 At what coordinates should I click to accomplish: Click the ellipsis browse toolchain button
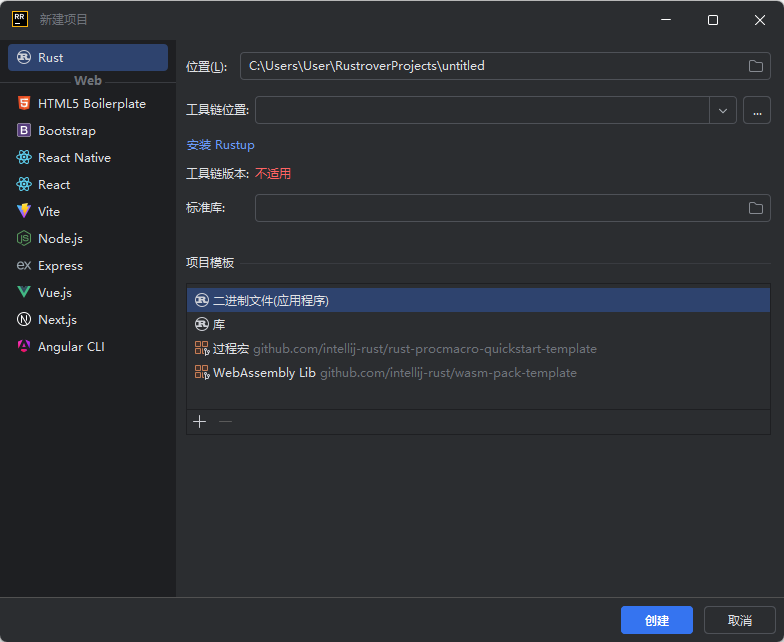[757, 110]
